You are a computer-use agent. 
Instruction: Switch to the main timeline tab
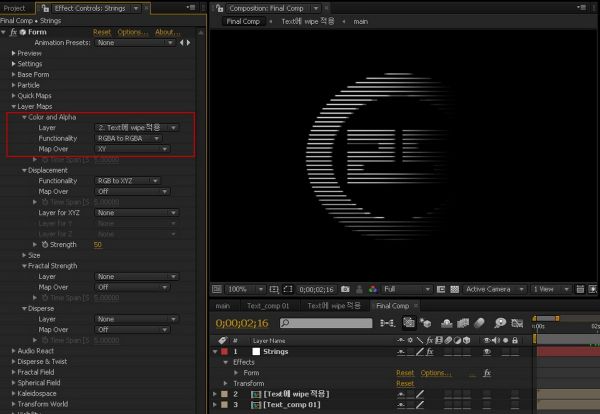[222, 306]
